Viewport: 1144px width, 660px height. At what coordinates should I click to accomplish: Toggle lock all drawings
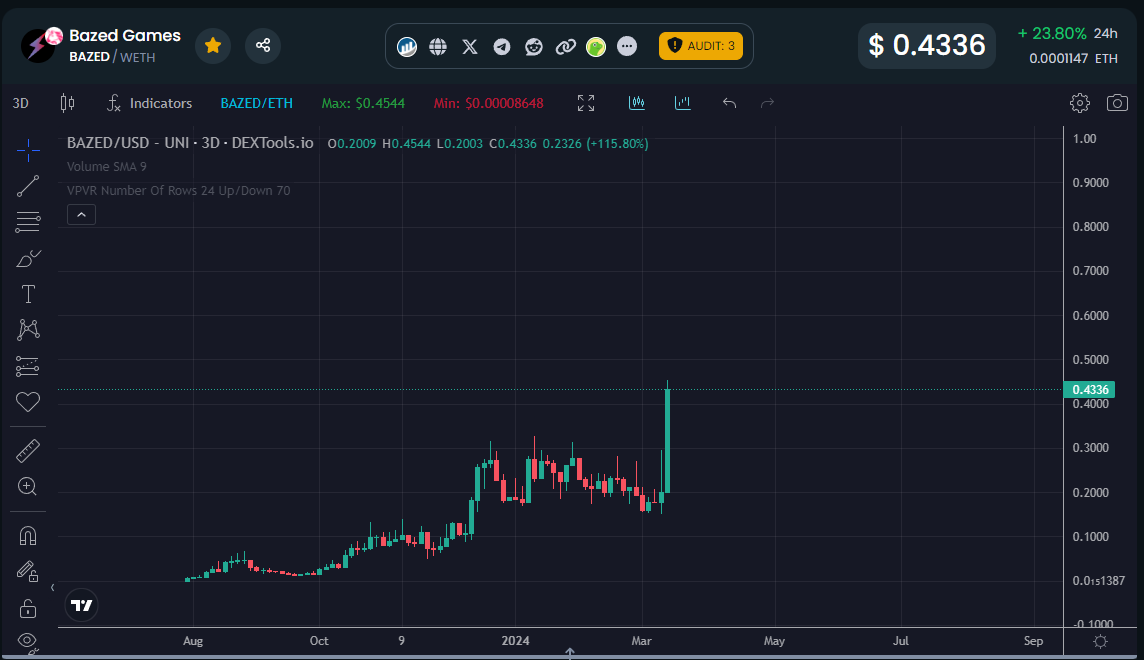click(28, 607)
